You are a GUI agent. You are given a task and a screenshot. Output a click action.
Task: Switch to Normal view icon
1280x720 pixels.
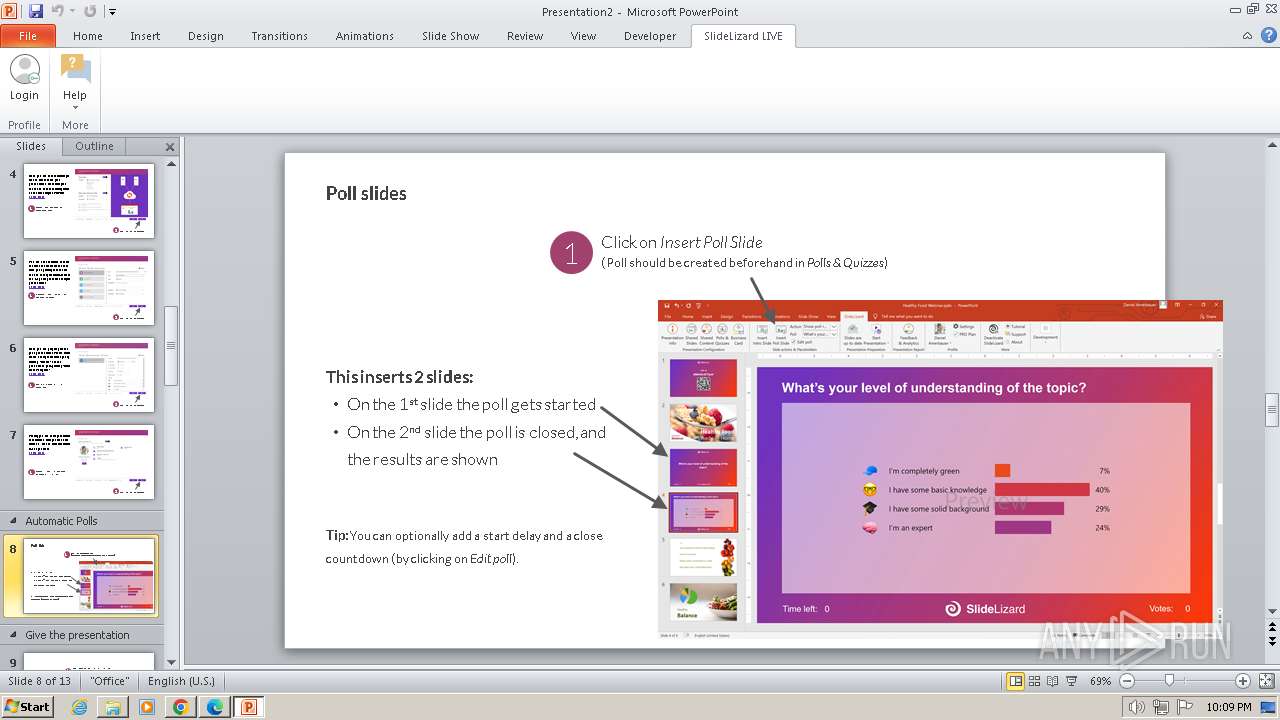coord(1016,681)
